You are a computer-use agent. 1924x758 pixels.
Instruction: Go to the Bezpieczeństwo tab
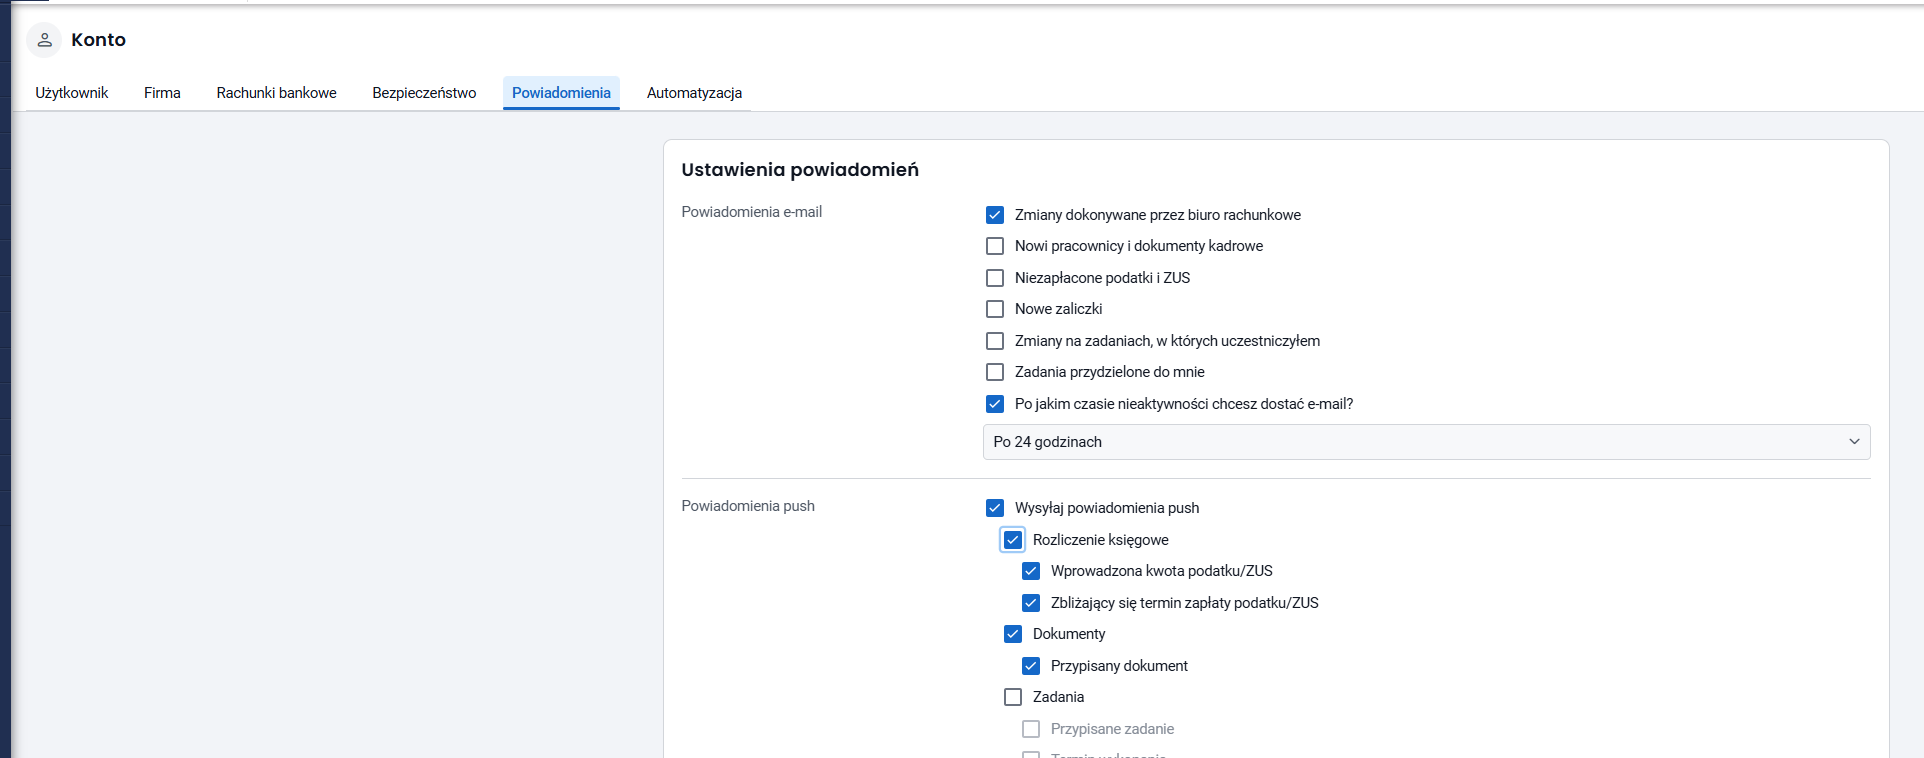click(x=424, y=93)
